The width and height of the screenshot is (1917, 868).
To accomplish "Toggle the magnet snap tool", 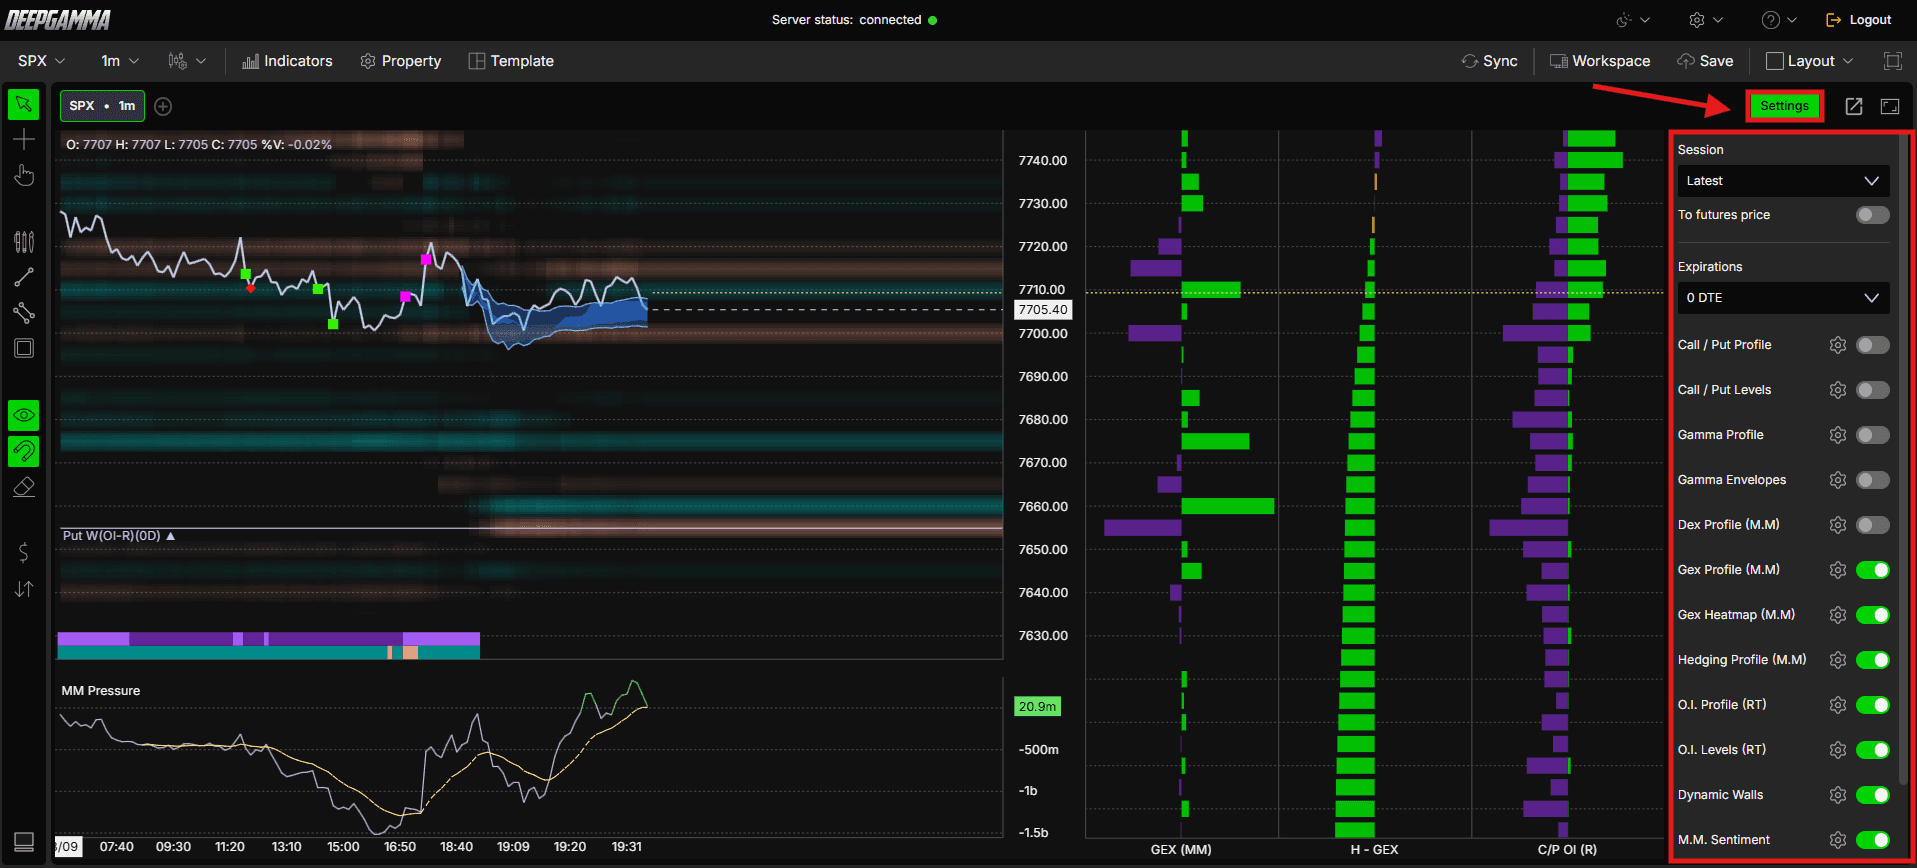I will click(x=24, y=451).
